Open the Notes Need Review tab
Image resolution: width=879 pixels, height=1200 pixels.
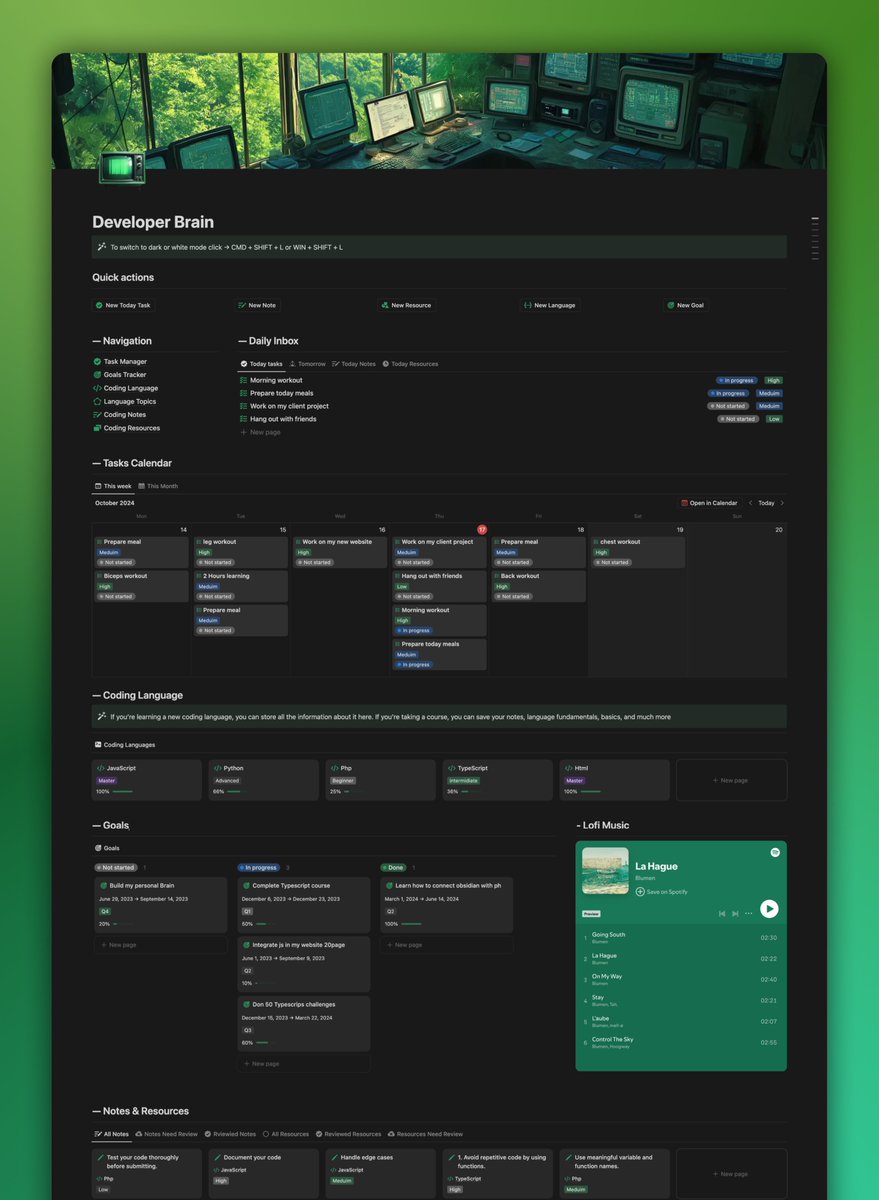(166, 1134)
